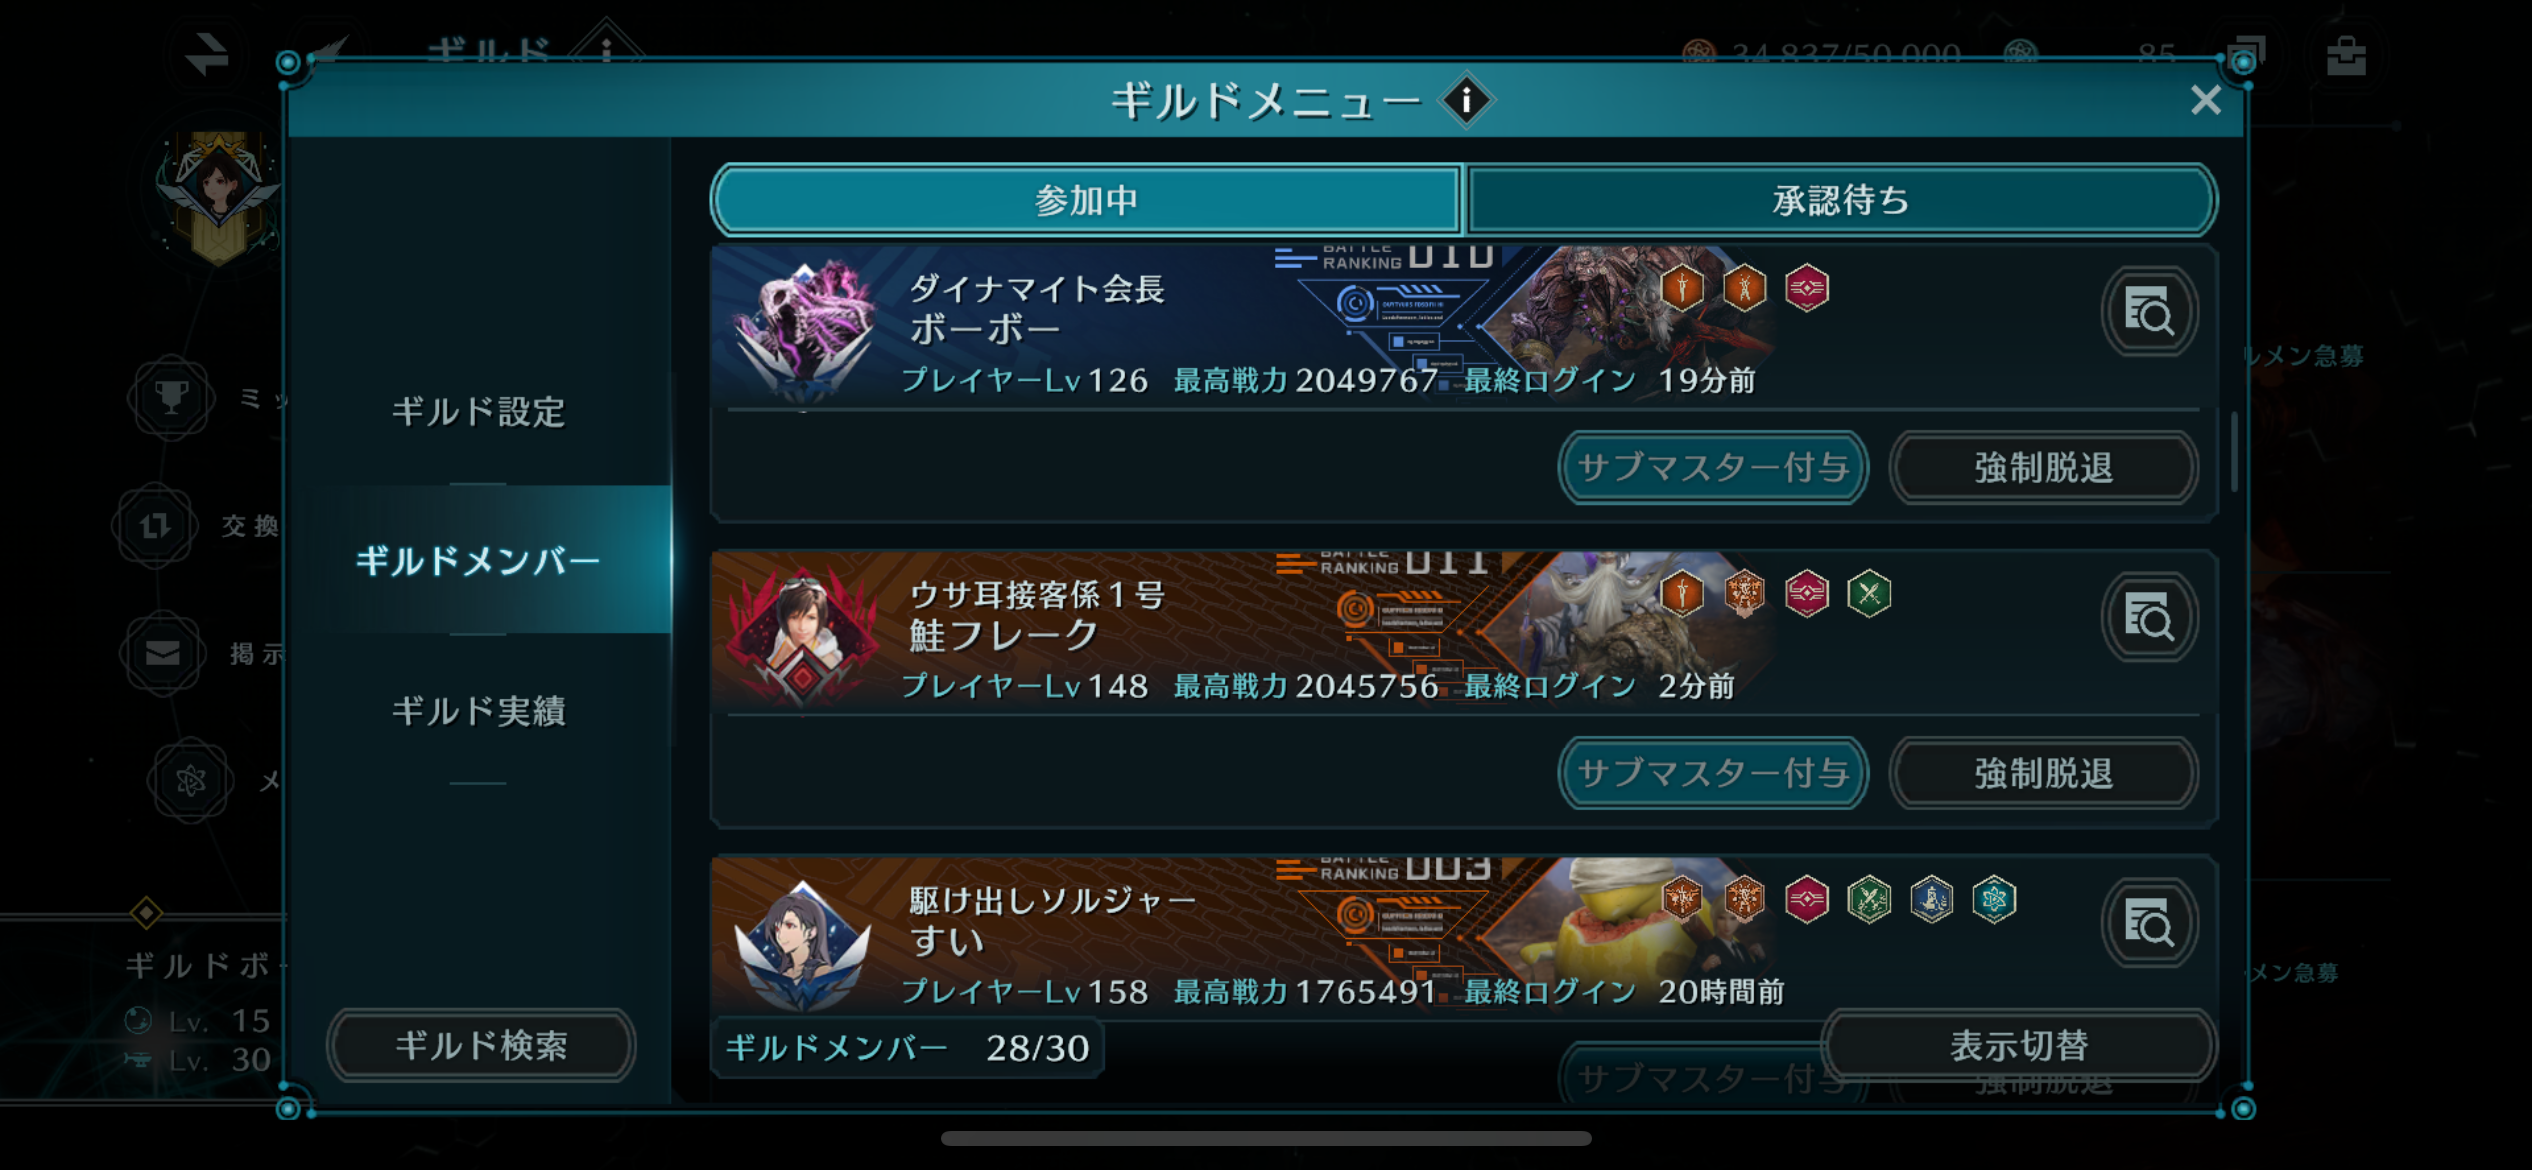Viewport: 2532px width, 1170px height.
Task: Click the member list scrollbar handle
Action: tap(2233, 451)
